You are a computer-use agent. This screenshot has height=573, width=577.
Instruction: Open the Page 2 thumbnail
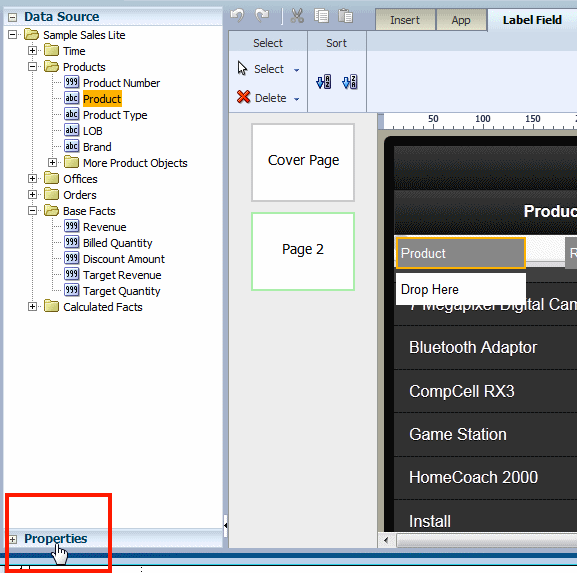[x=303, y=251]
